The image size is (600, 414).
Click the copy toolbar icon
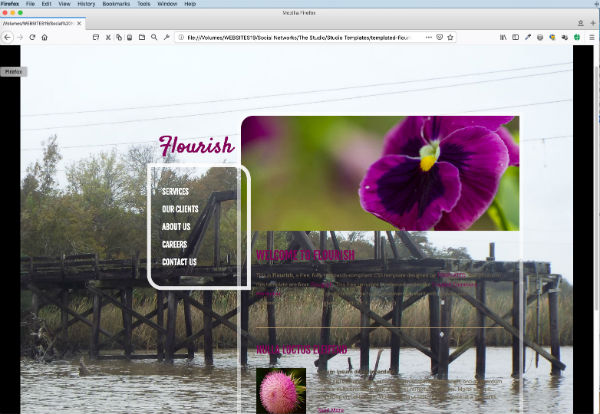pyautogui.click(x=119, y=37)
